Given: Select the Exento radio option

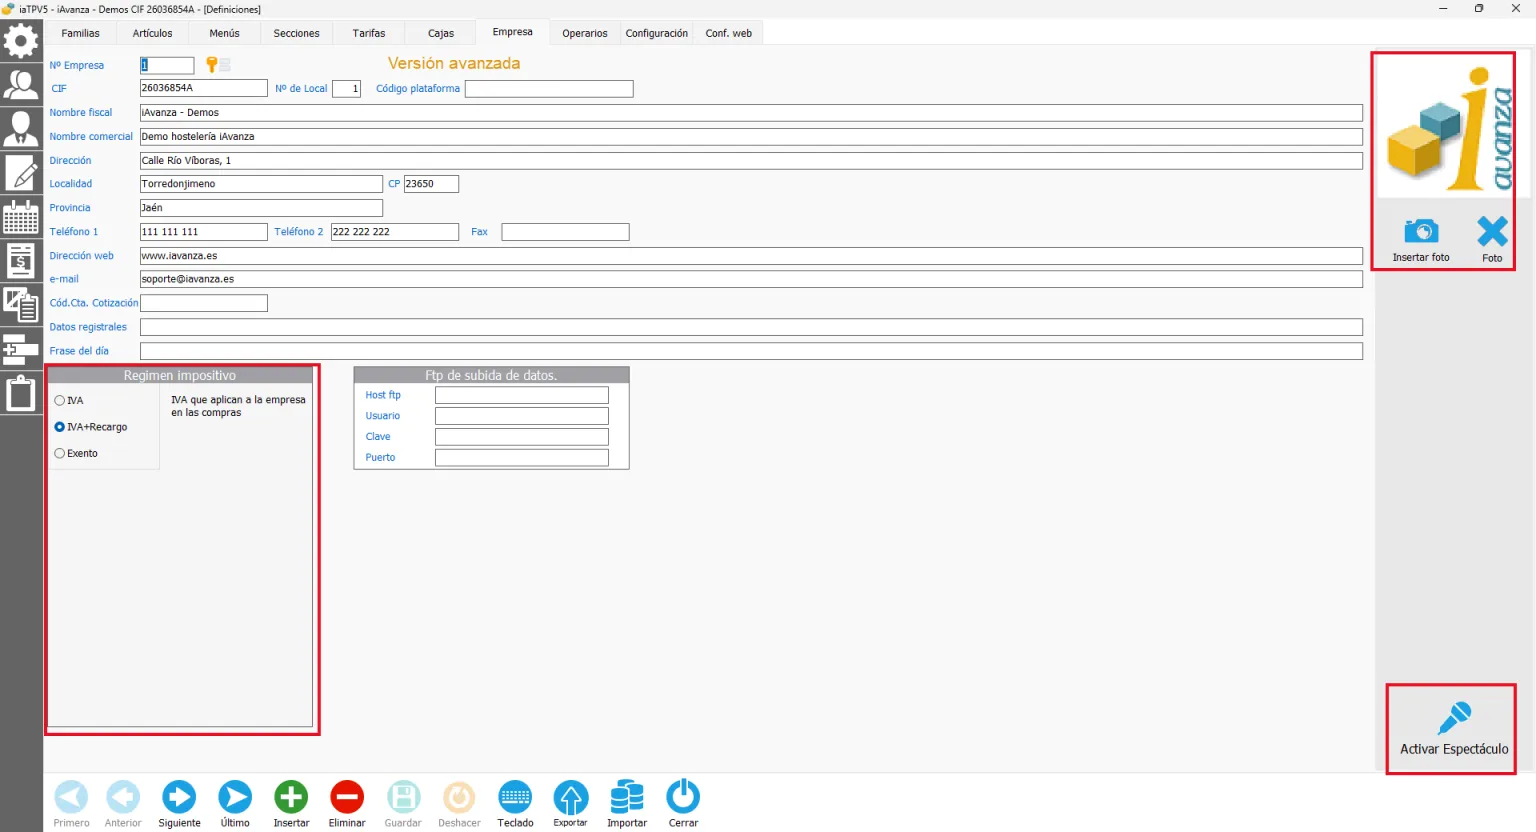Looking at the screenshot, I should click(60, 454).
